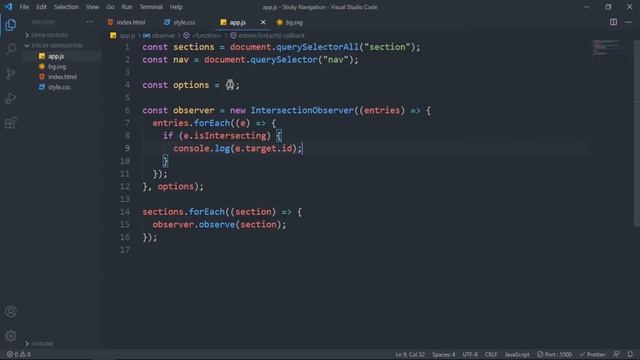Change line ending via CRLF
Viewport: 640px width, 360px height.
(491, 354)
